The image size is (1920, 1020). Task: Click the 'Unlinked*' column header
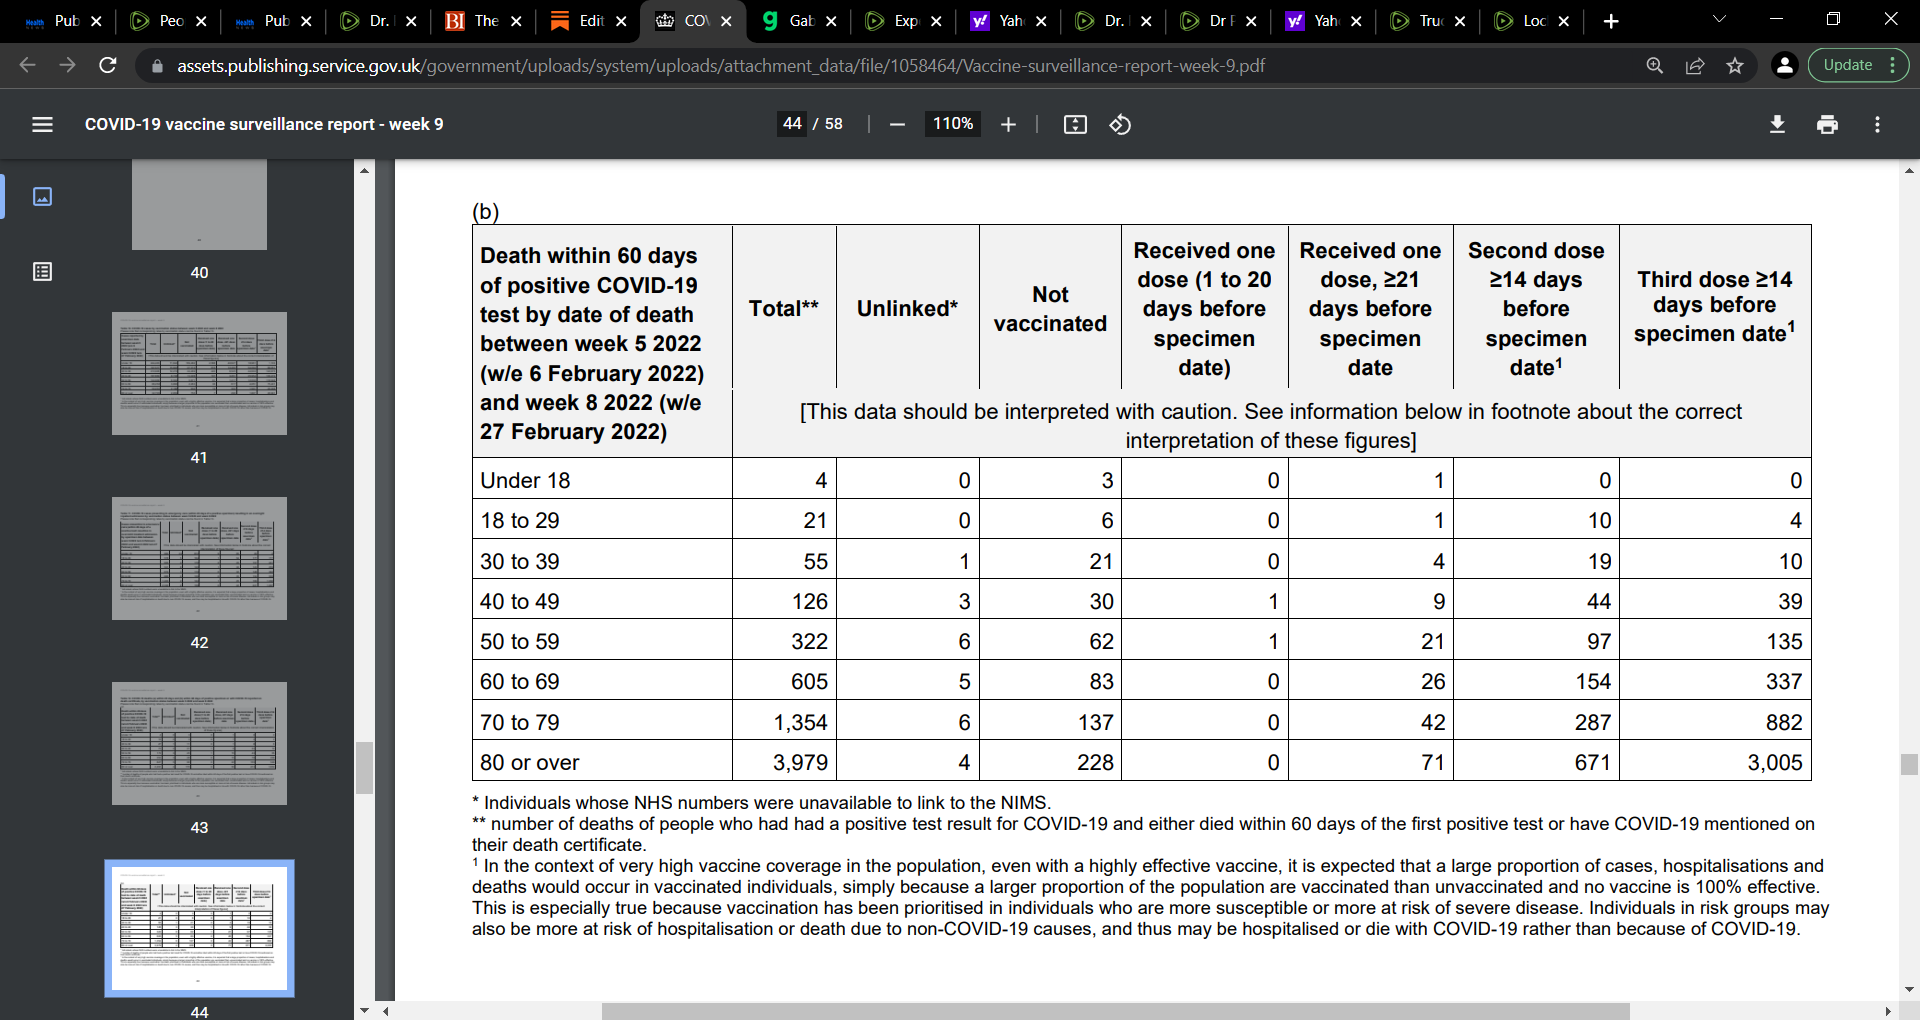(907, 308)
